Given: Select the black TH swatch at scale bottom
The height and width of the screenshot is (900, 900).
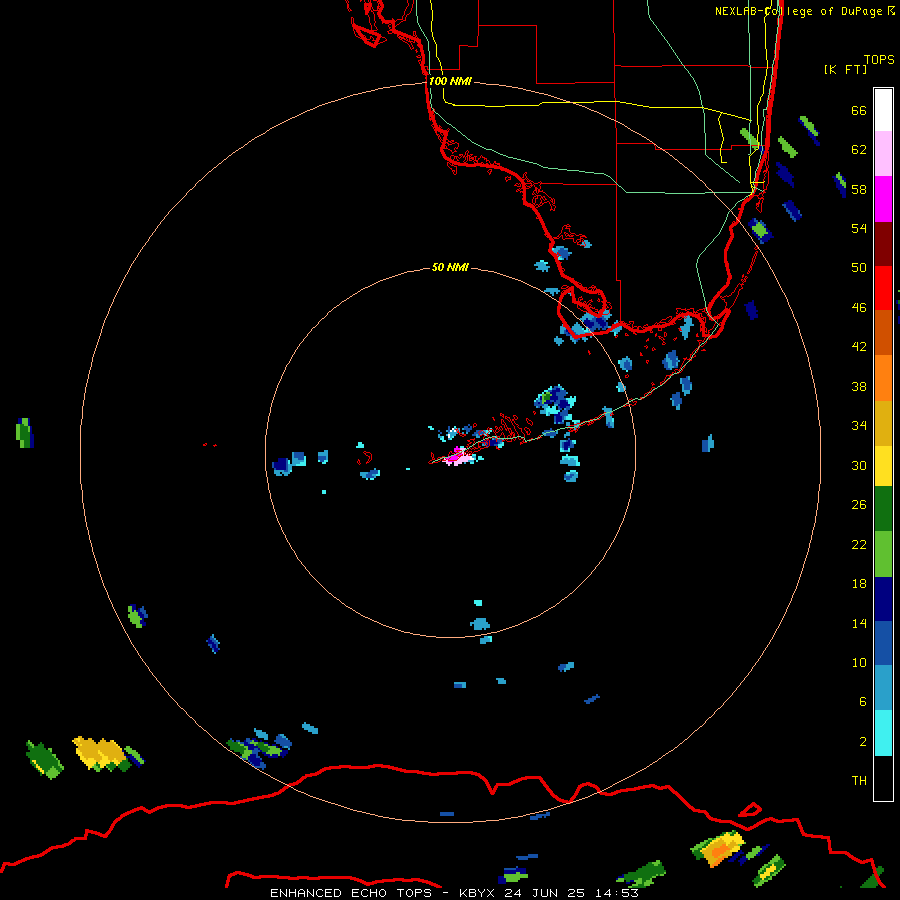Looking at the screenshot, I should [x=883, y=778].
